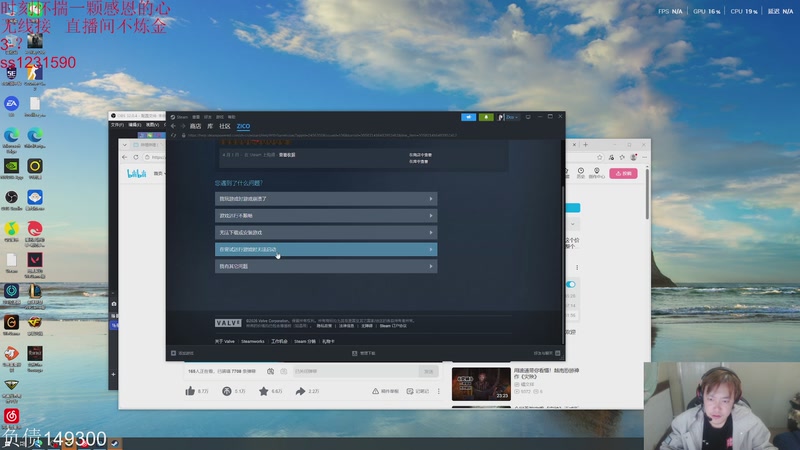The image size is (800, 450).
Task: Click 添加游戏 at Steam bottom bar
Action: click(183, 353)
